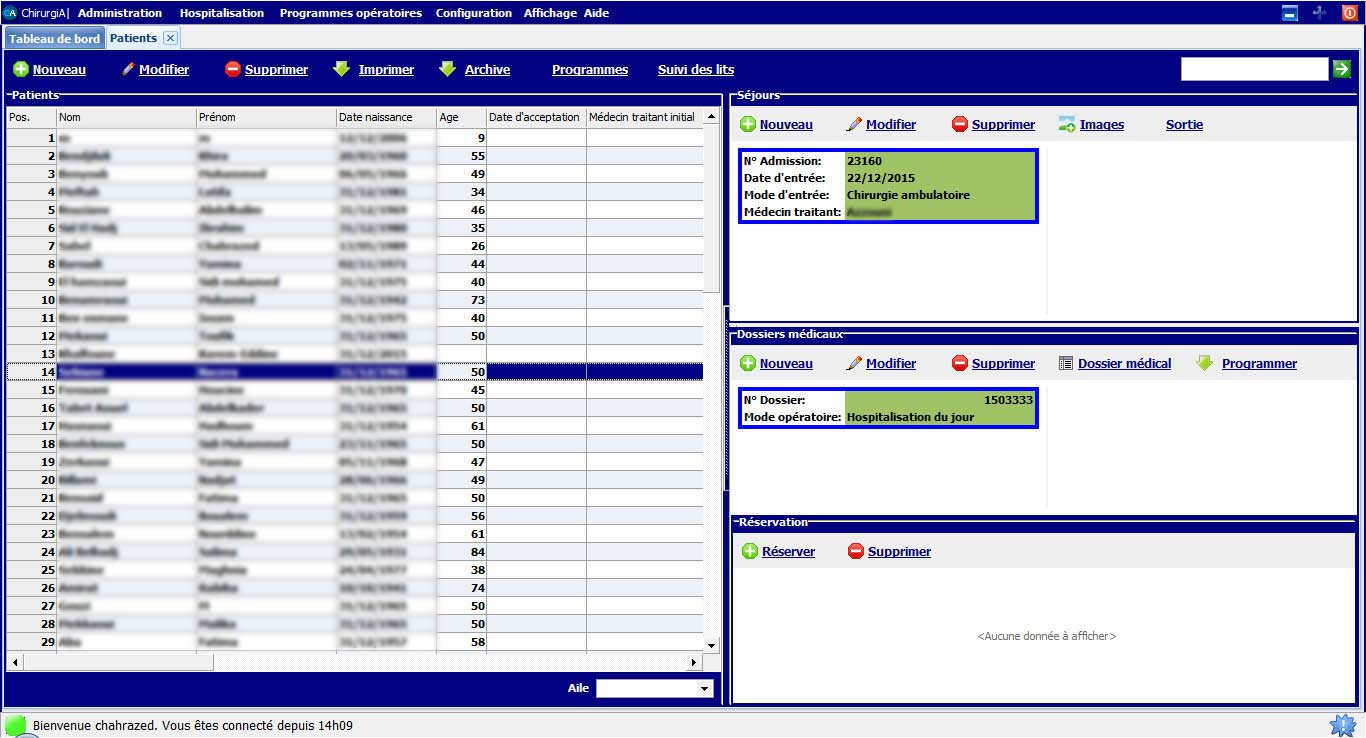
Task: Click red Supprimer icon in Réservation panel
Action: pyautogui.click(x=856, y=552)
